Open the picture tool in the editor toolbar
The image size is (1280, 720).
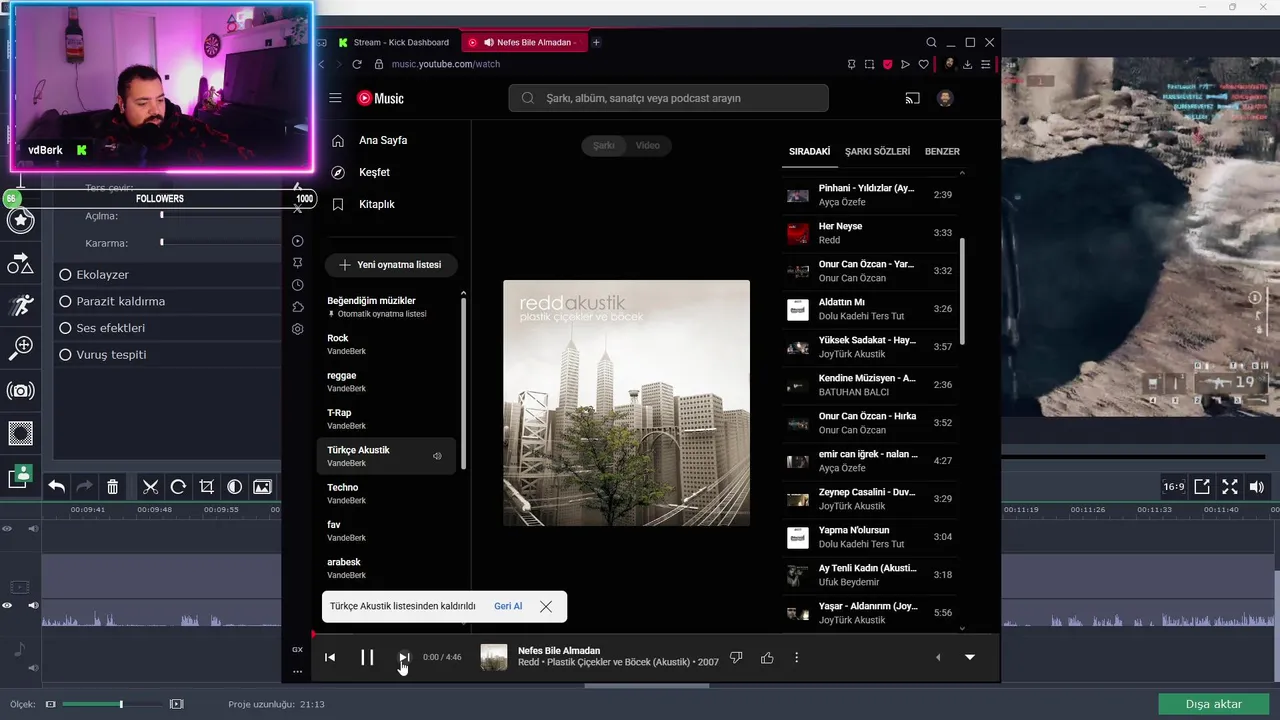(x=262, y=486)
